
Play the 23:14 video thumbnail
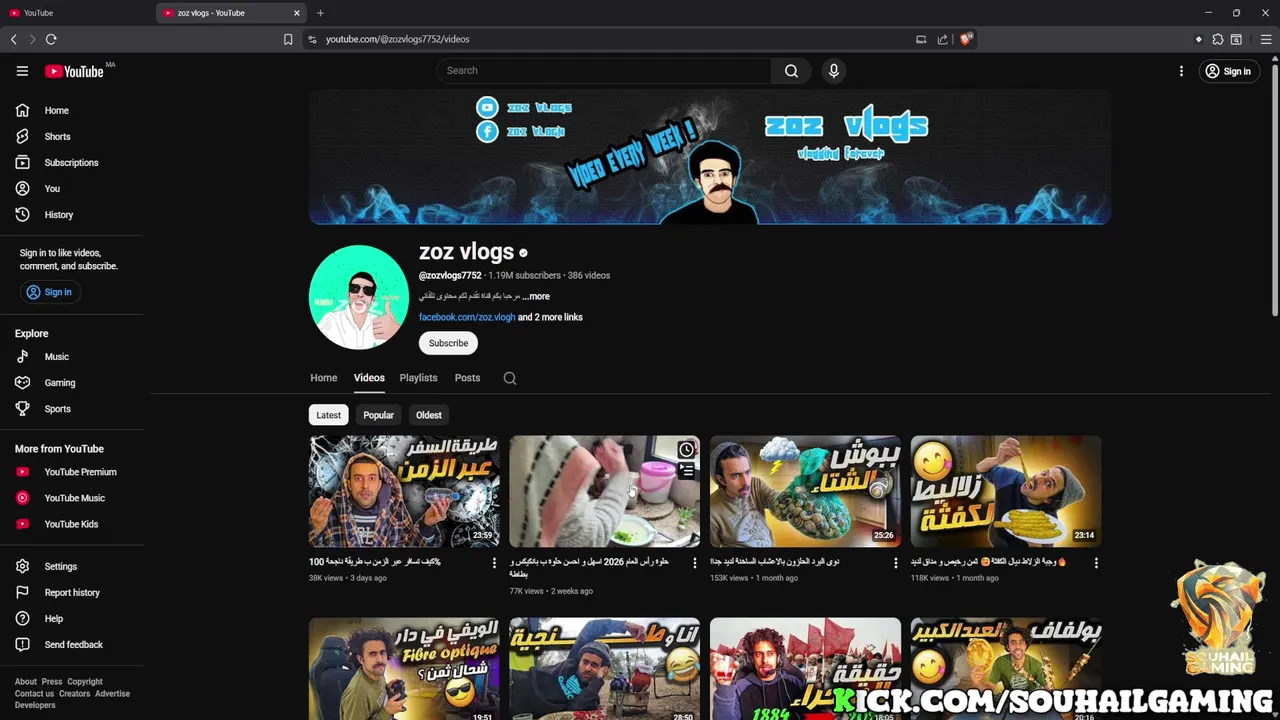1006,491
